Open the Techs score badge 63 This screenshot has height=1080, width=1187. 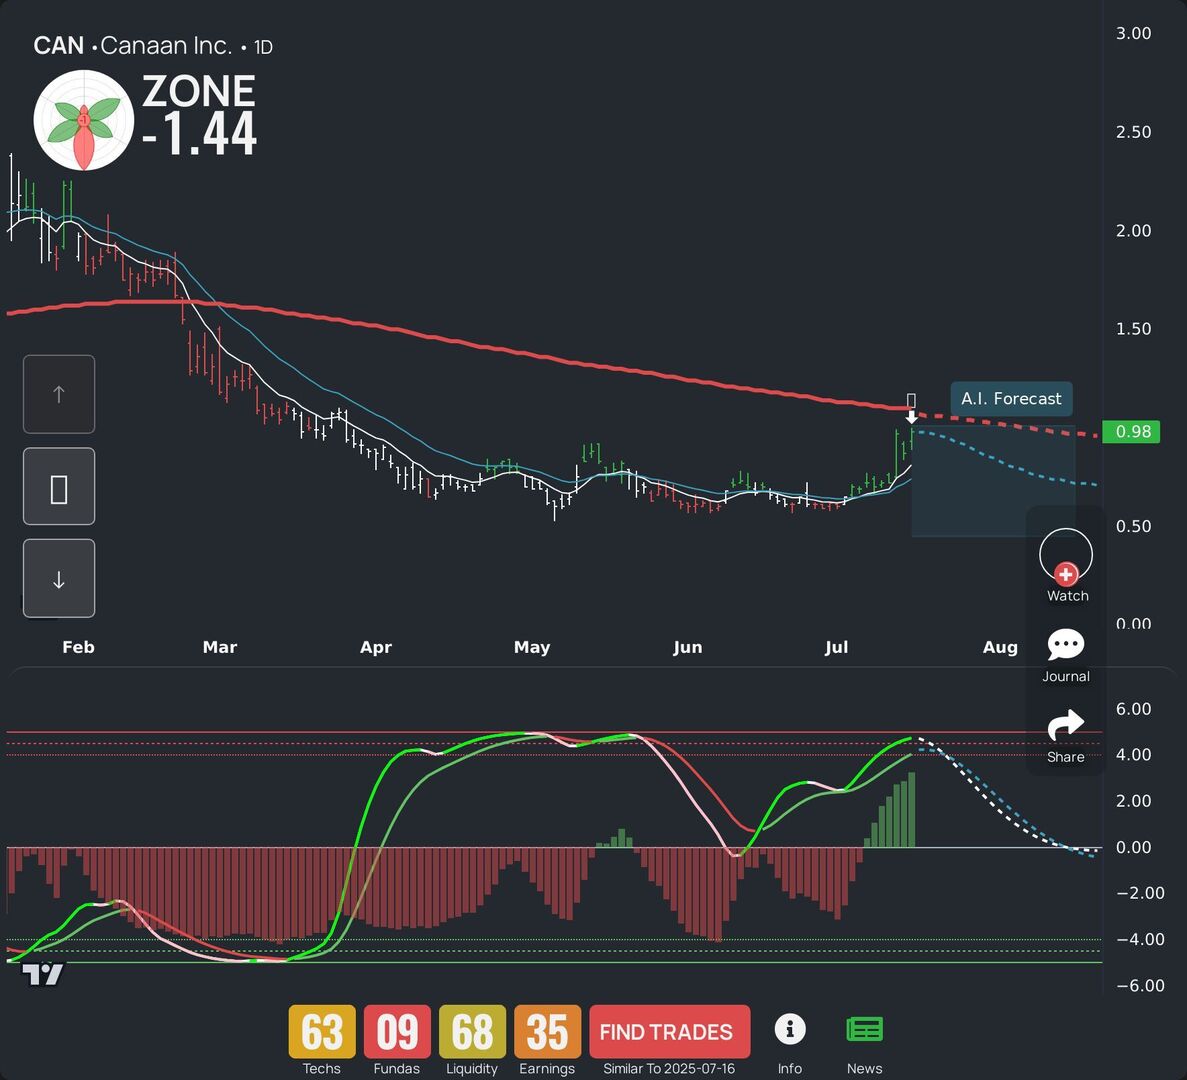point(322,1032)
